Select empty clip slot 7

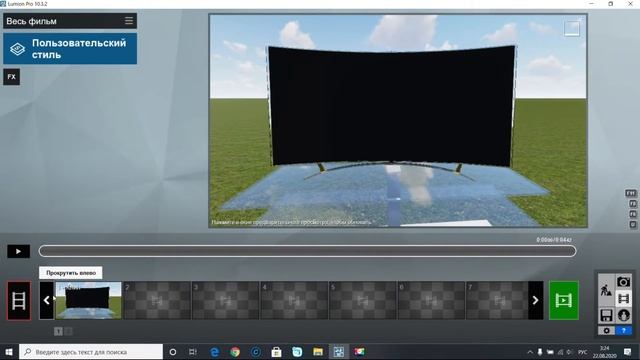click(x=497, y=300)
